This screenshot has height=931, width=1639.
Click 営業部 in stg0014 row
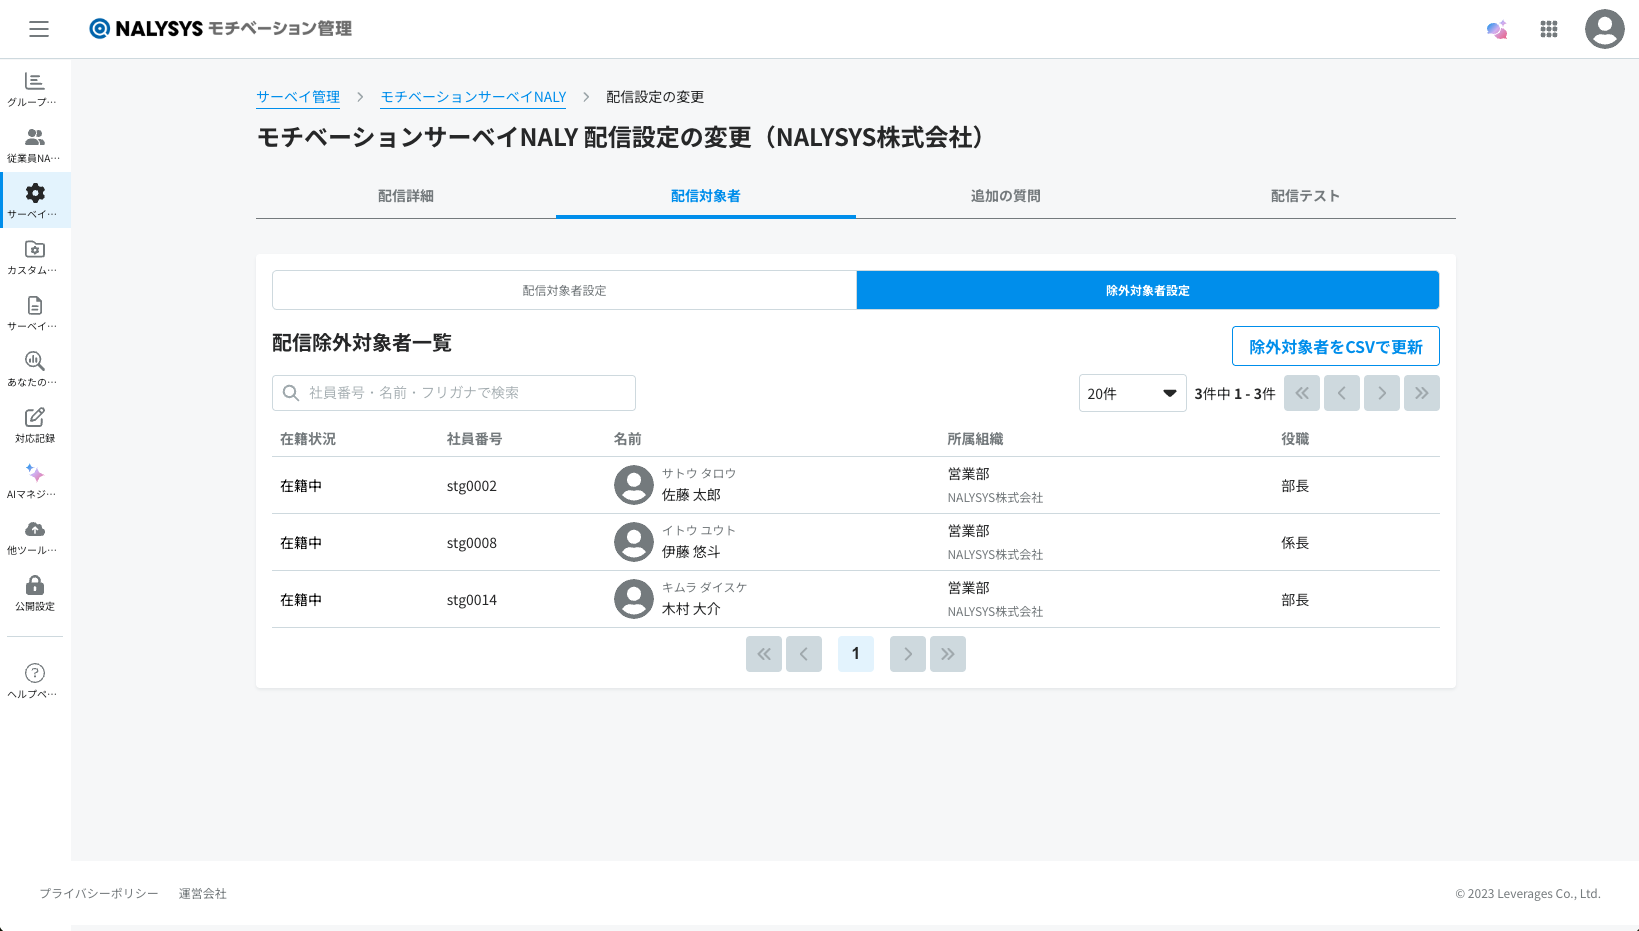(969, 588)
